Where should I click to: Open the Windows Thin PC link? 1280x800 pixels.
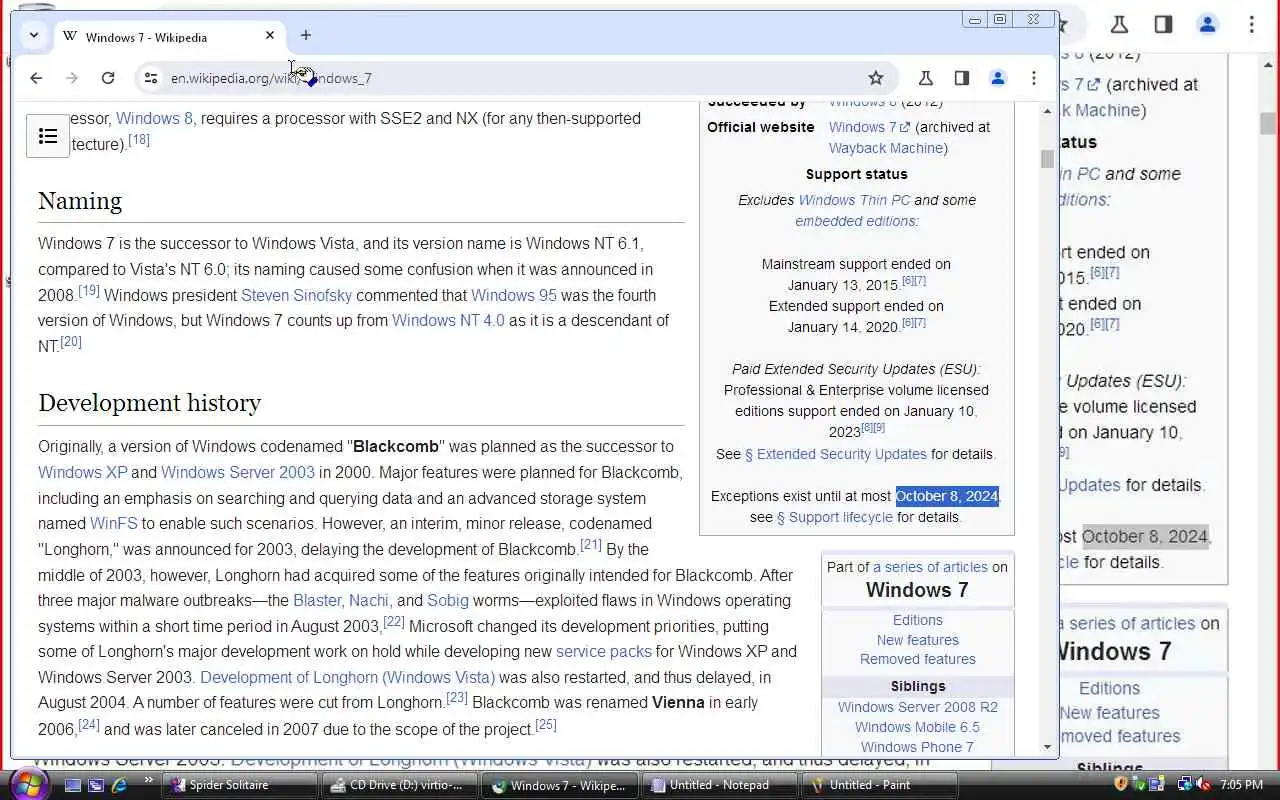point(854,200)
